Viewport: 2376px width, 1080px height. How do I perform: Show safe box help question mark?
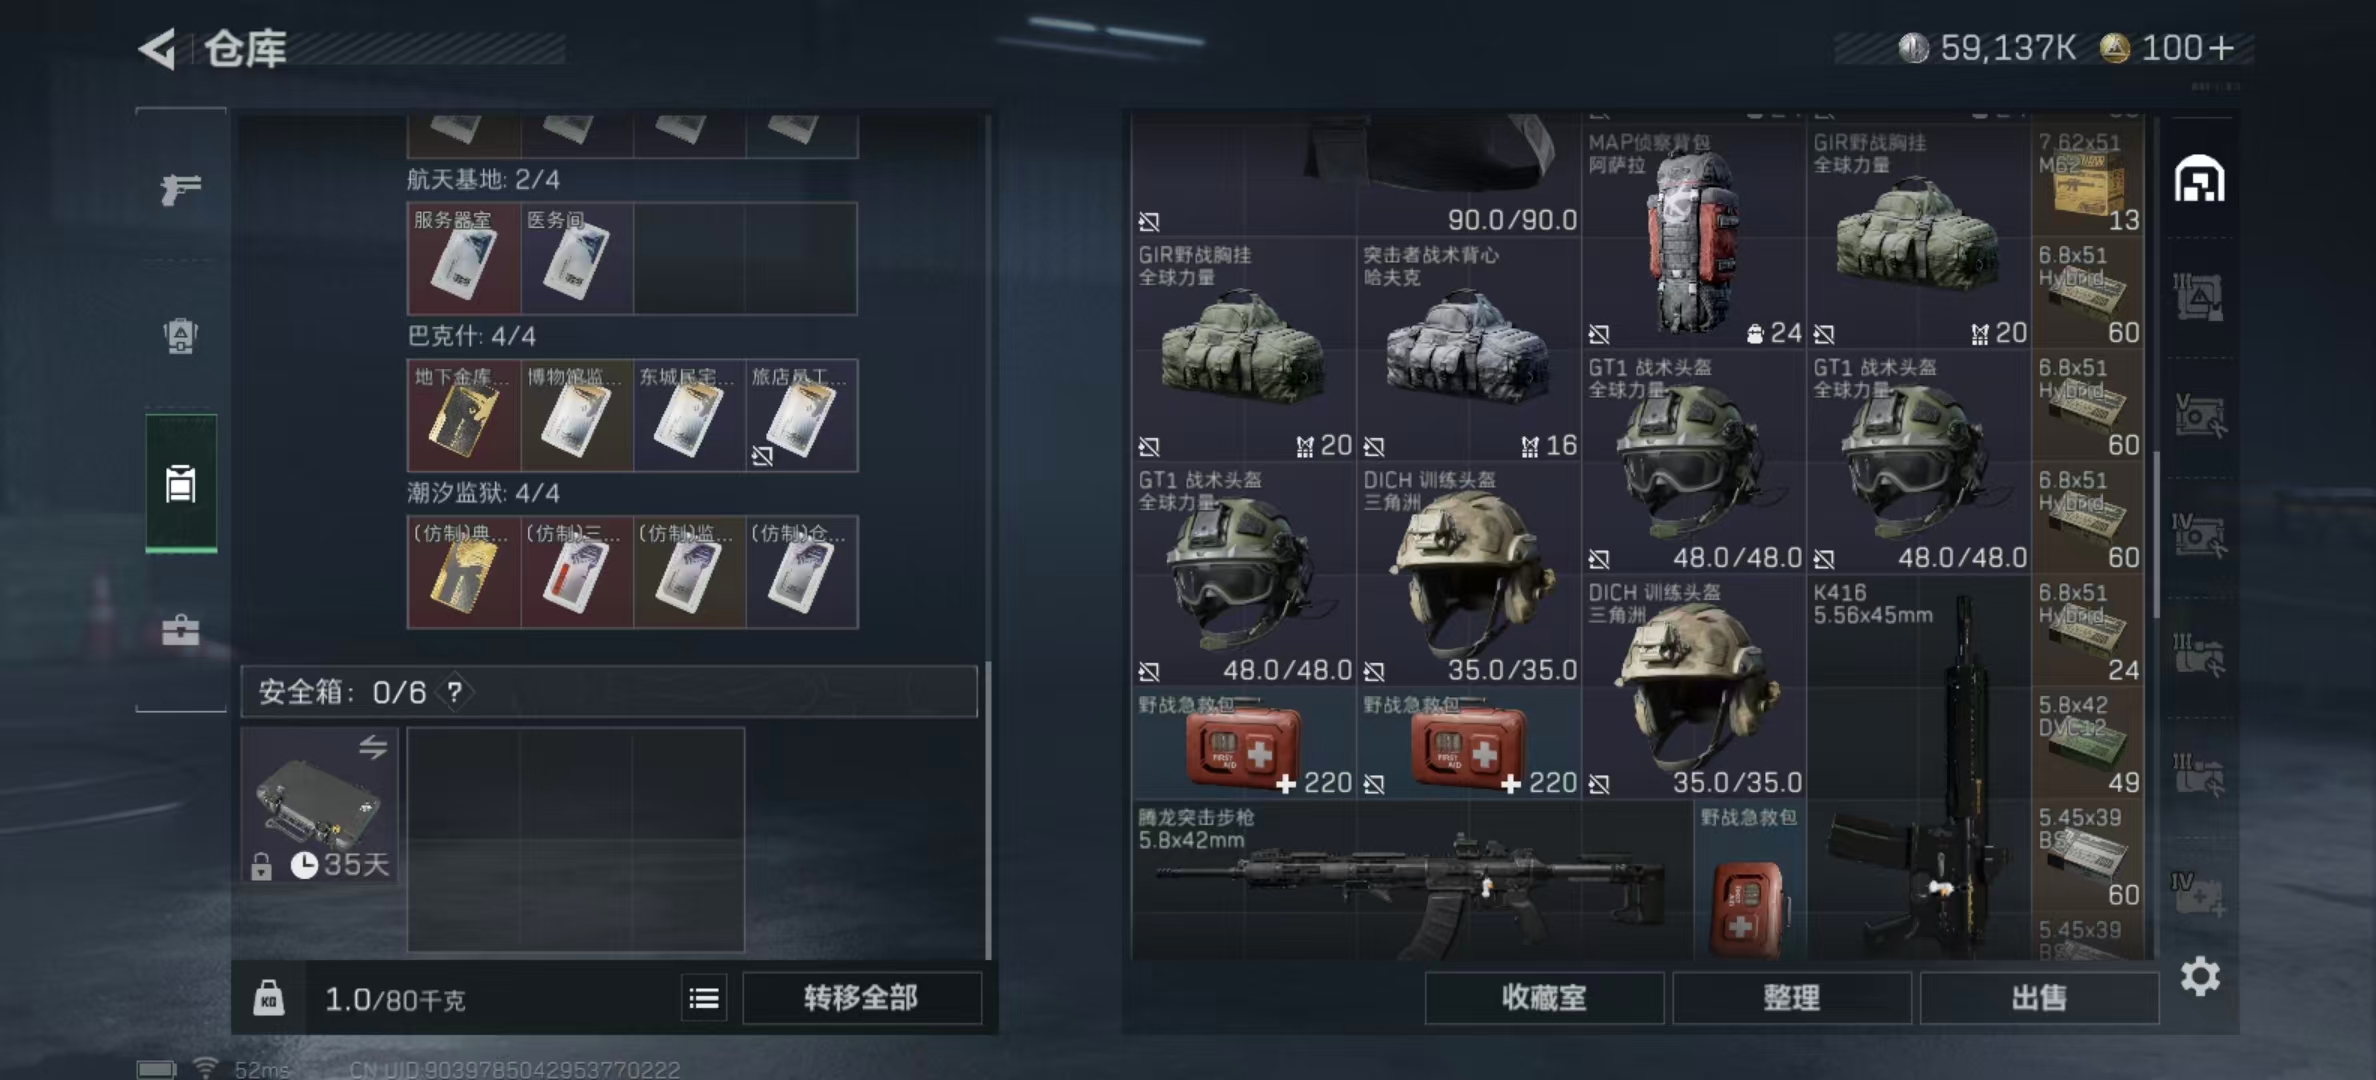455,692
